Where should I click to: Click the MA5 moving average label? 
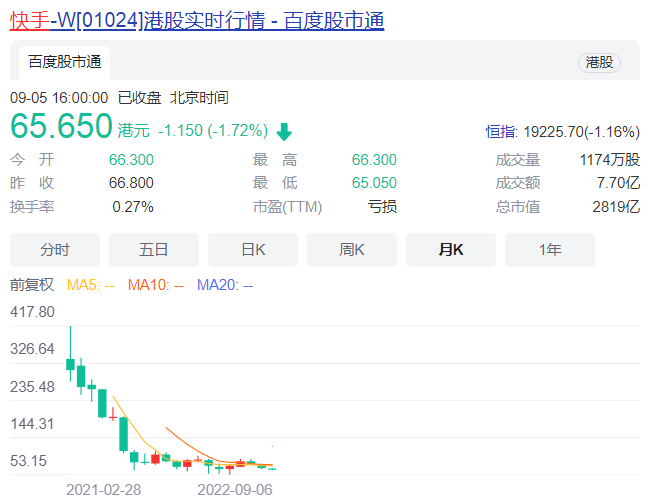[x=91, y=285]
